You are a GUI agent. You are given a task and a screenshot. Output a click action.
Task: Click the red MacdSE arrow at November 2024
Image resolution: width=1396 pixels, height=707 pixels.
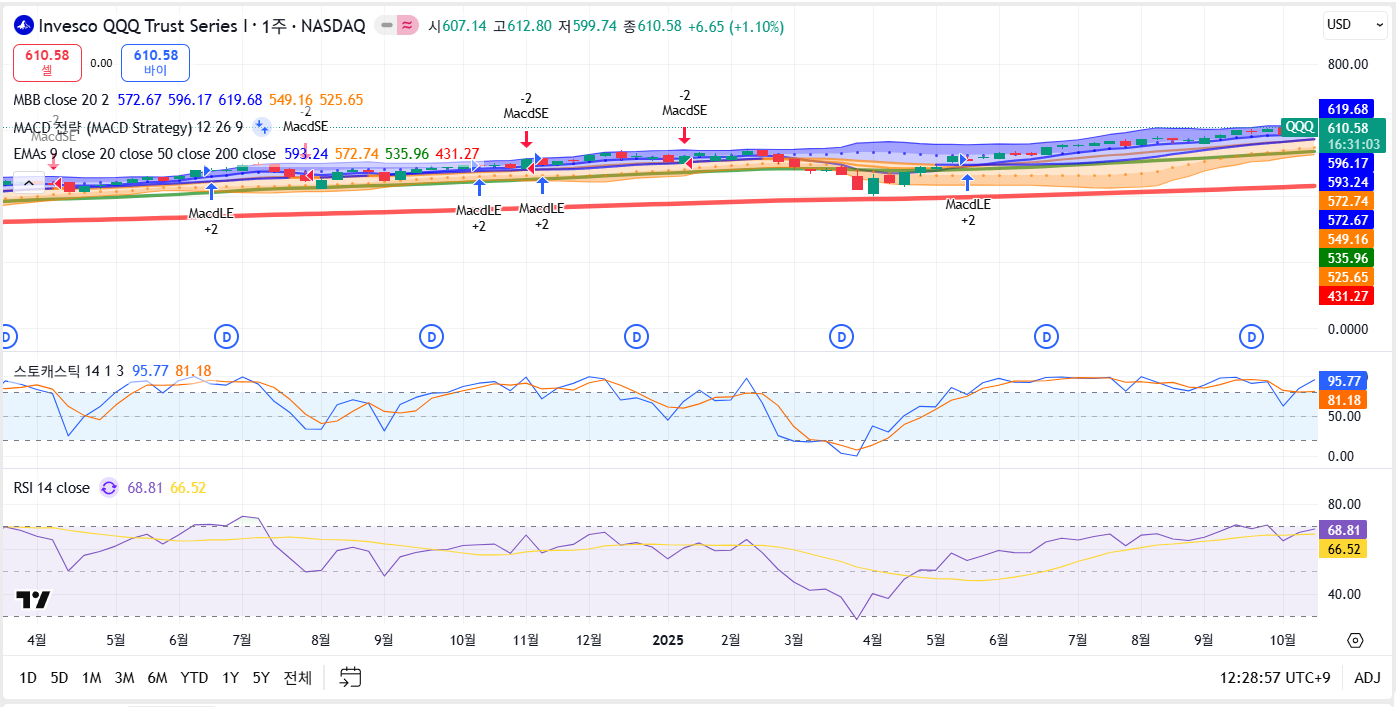point(526,139)
